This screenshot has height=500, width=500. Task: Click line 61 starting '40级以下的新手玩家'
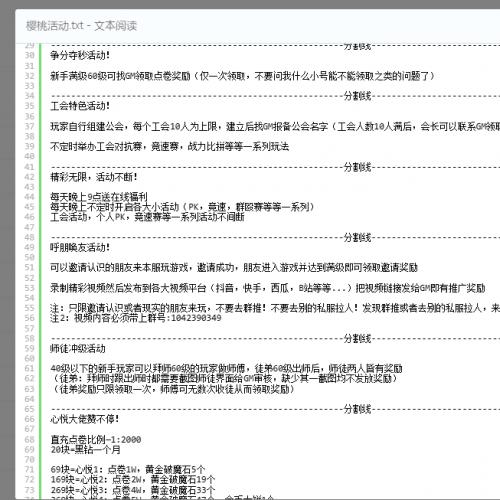tap(226, 368)
